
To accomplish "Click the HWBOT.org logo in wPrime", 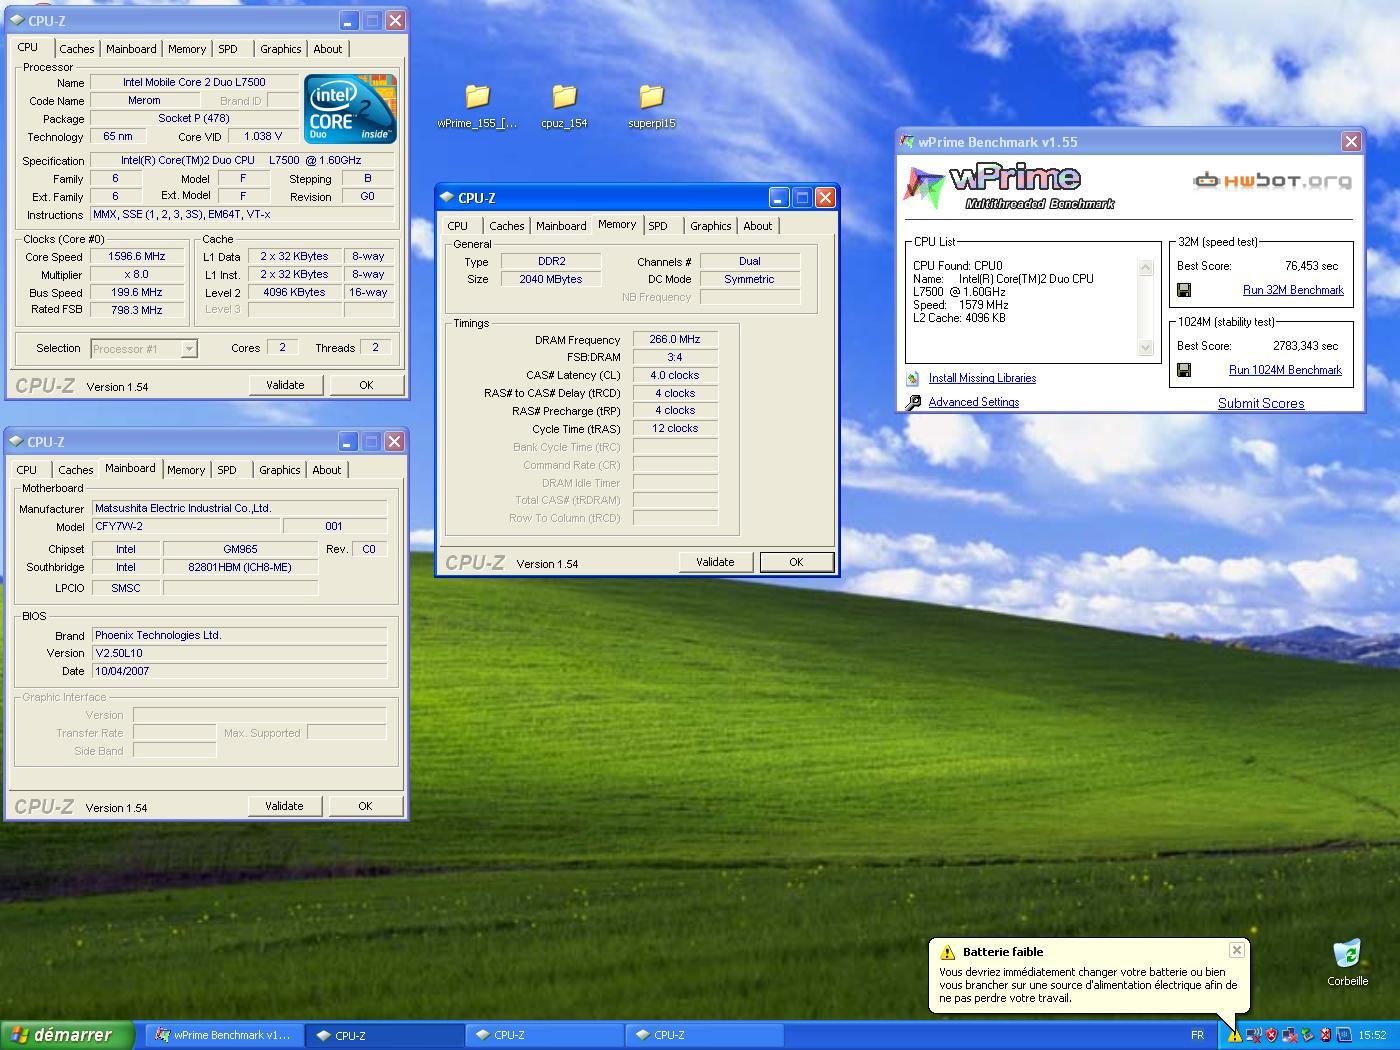I will click(x=1272, y=181).
